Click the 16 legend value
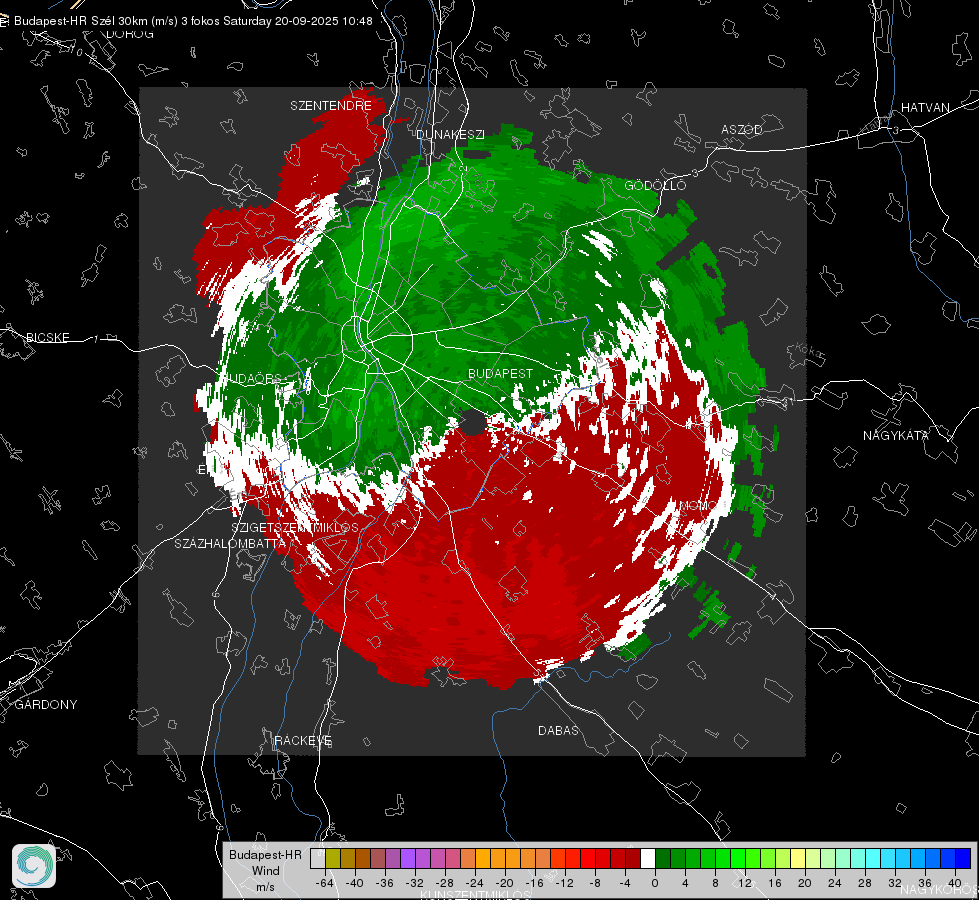This screenshot has height=900, width=979. pyautogui.click(x=775, y=883)
